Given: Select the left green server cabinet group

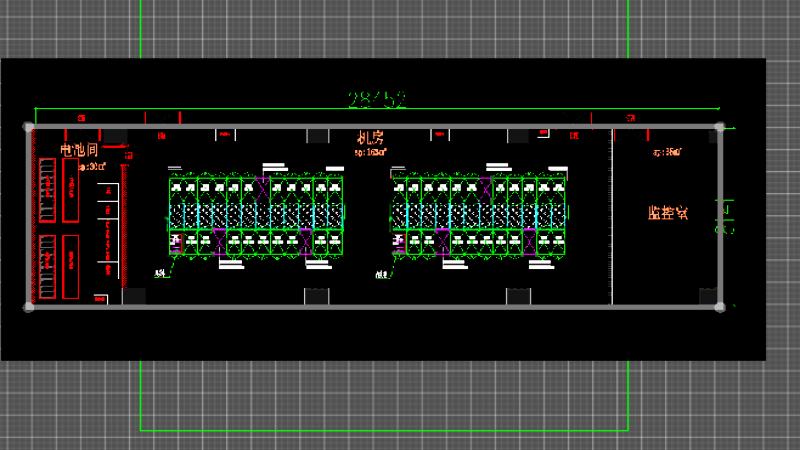Looking at the screenshot, I should tap(256, 216).
